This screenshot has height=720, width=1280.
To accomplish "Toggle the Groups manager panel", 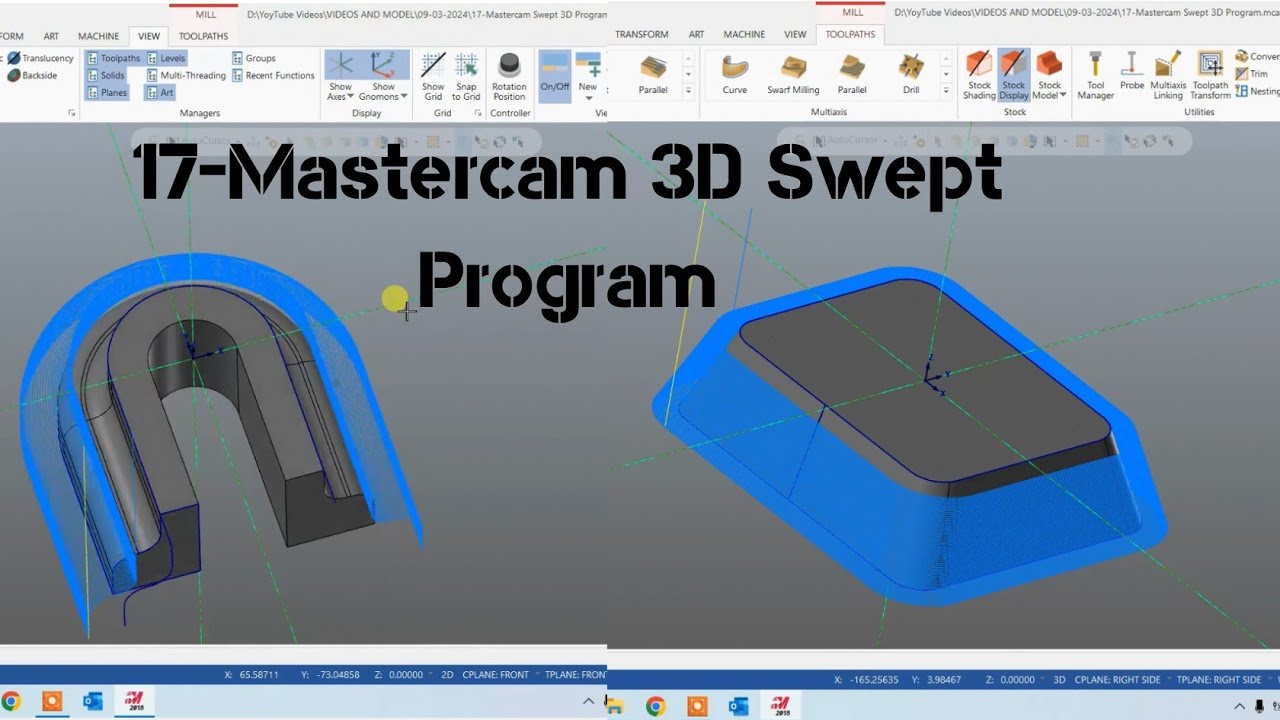I will (254, 58).
